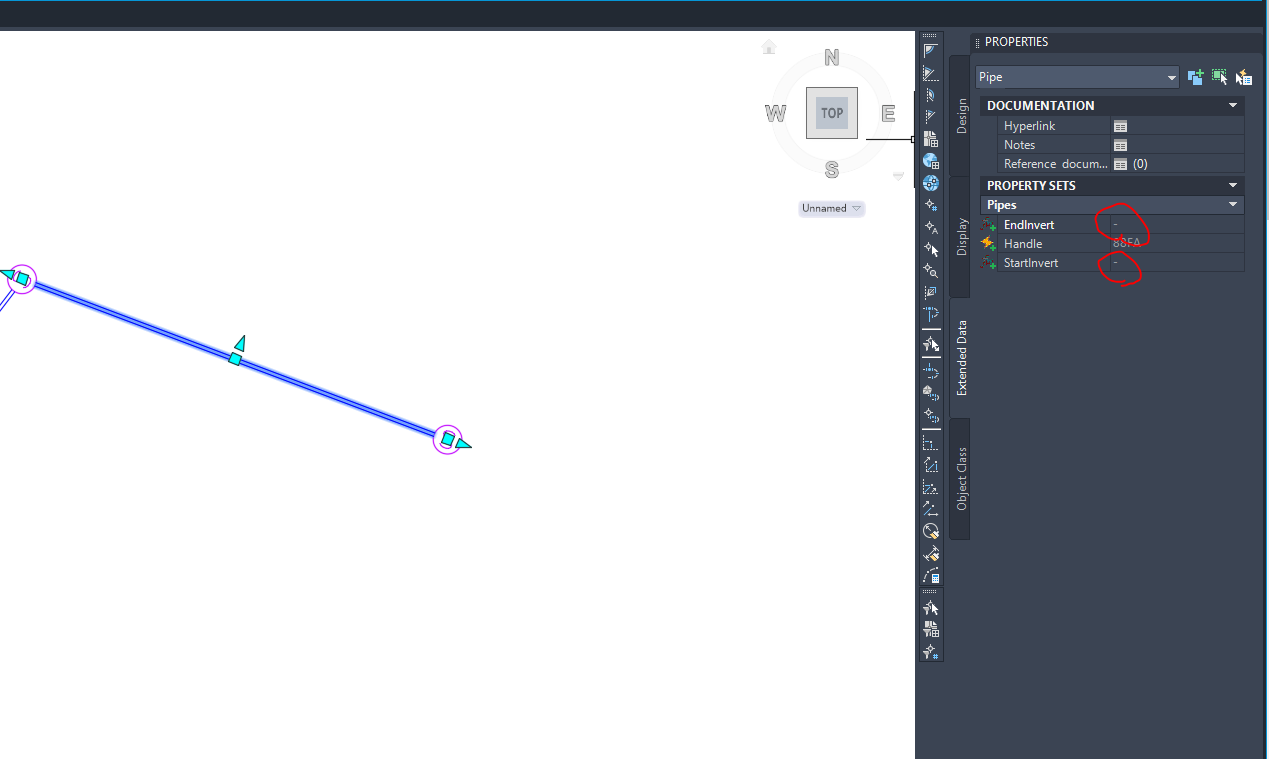
Task: Open the Quick Select tool in Properties palette
Action: click(x=1243, y=76)
